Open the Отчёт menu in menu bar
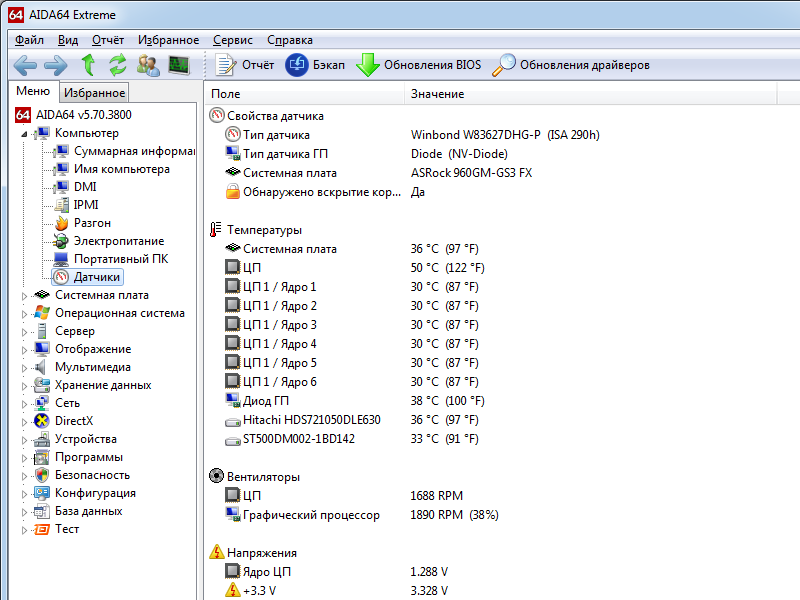Image resolution: width=800 pixels, height=600 pixels. pos(108,40)
